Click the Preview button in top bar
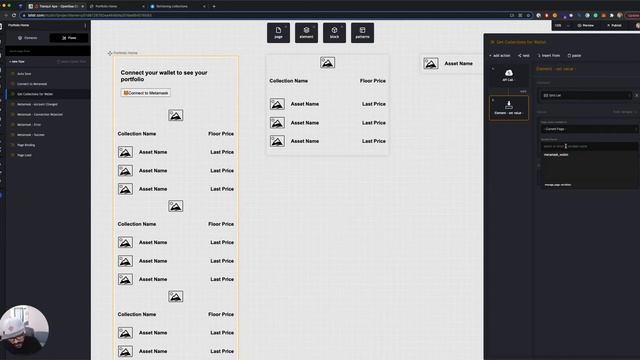 coord(586,25)
